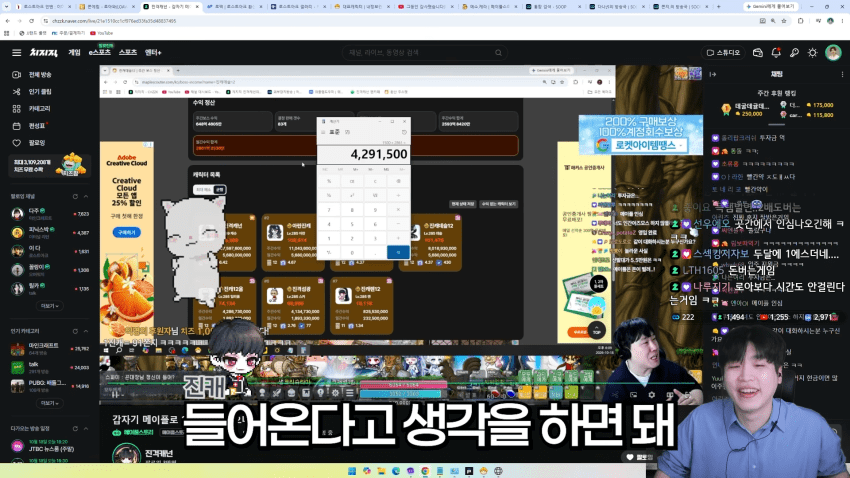Open the profile avatar menu
850x478 pixels.
[x=833, y=53]
